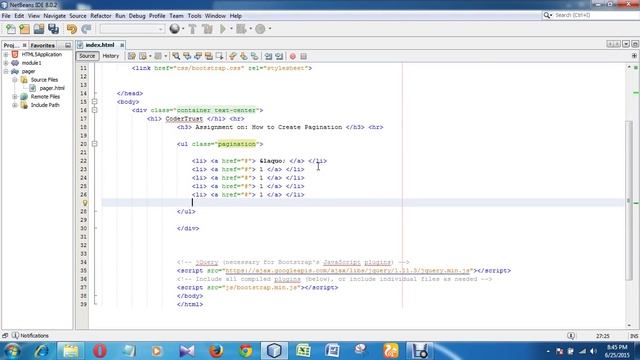Collapse the code fold at ul pagination line

click(x=94, y=144)
